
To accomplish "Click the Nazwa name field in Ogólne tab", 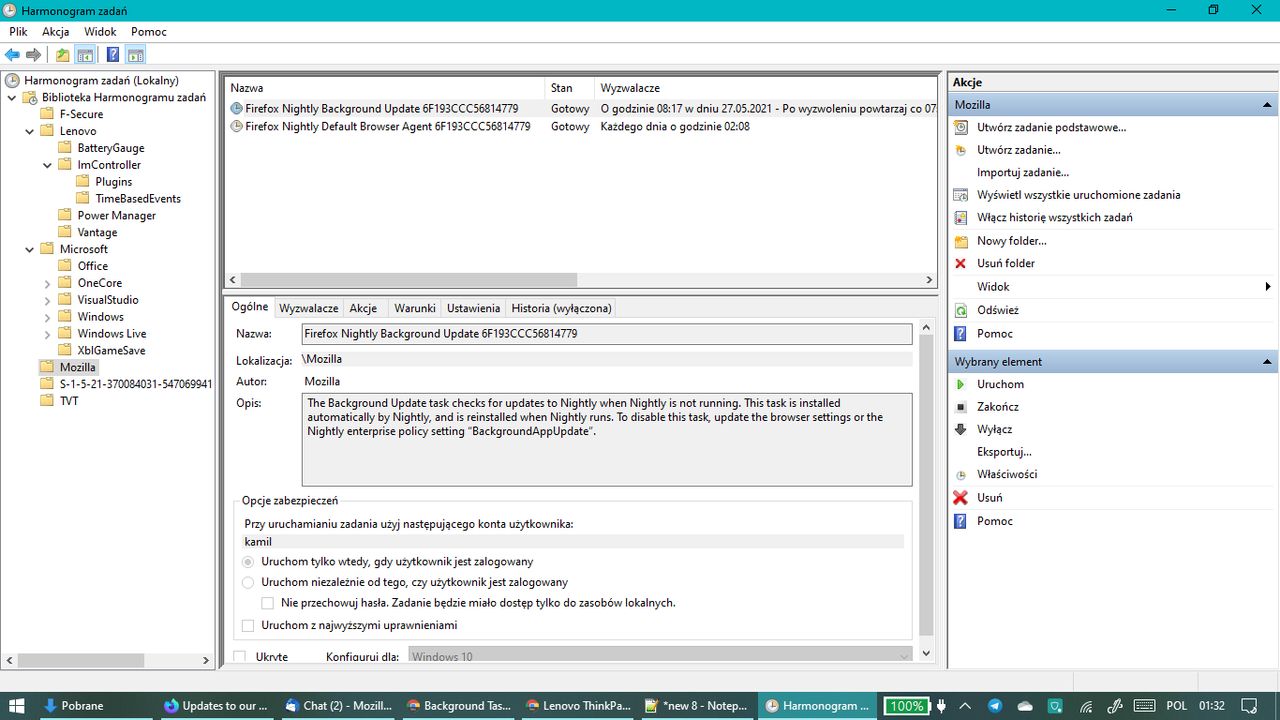I will pyautogui.click(x=607, y=334).
